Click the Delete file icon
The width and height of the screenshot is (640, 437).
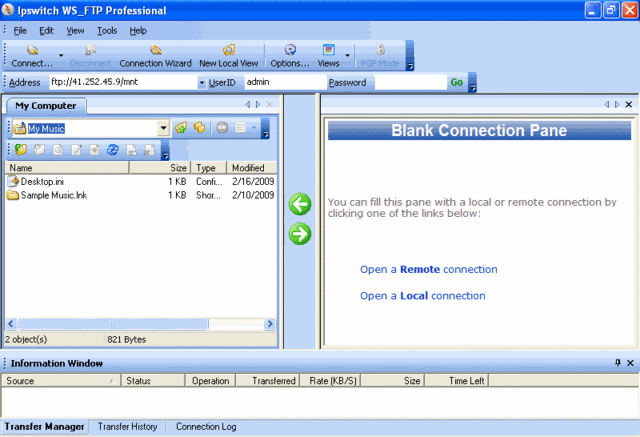(x=149, y=150)
